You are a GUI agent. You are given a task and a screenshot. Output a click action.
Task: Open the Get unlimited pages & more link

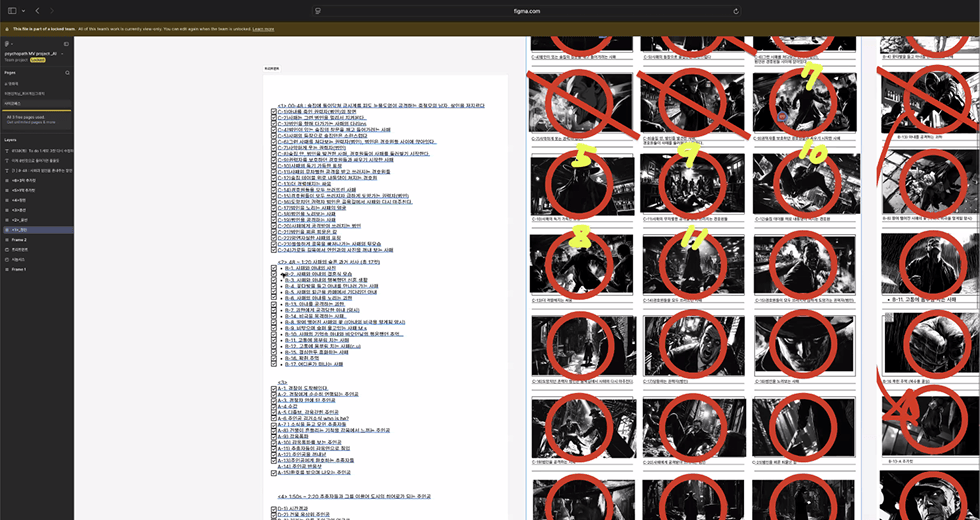[31, 122]
